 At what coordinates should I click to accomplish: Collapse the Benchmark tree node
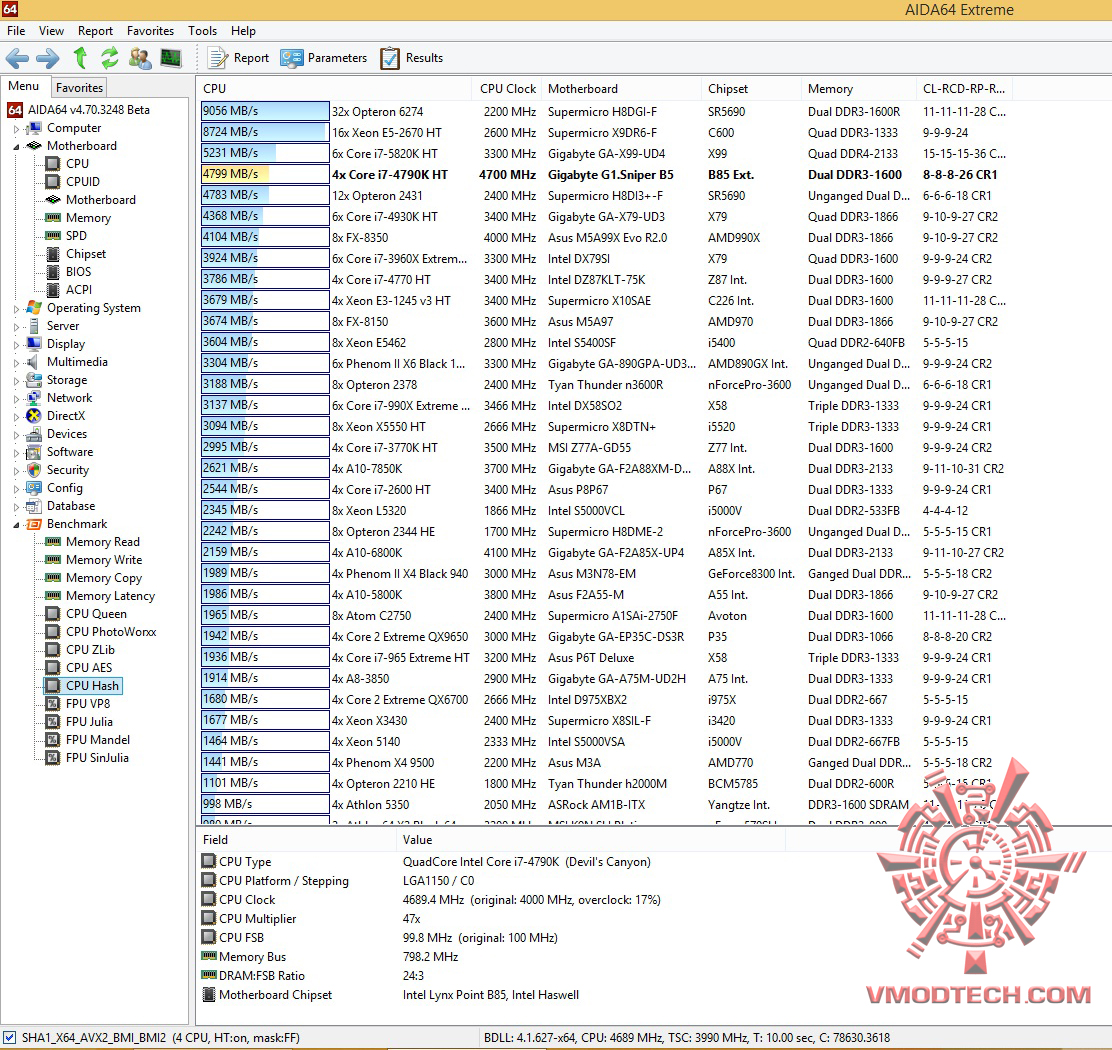tap(16, 525)
